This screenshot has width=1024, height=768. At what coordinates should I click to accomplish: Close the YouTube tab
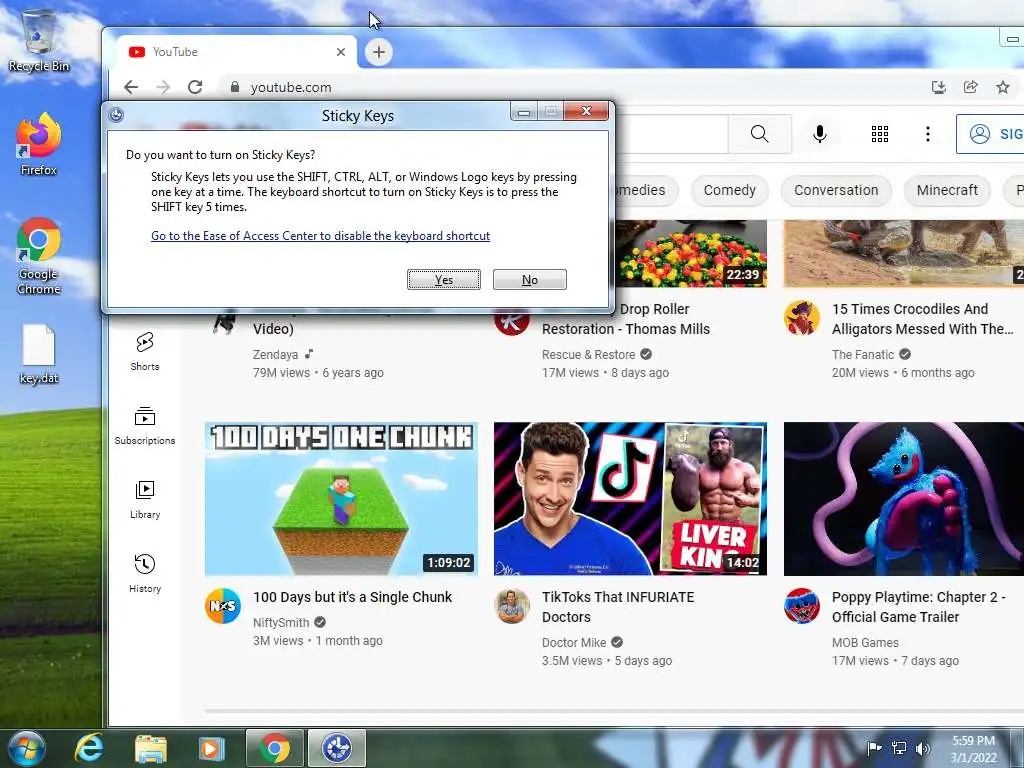coord(341,52)
